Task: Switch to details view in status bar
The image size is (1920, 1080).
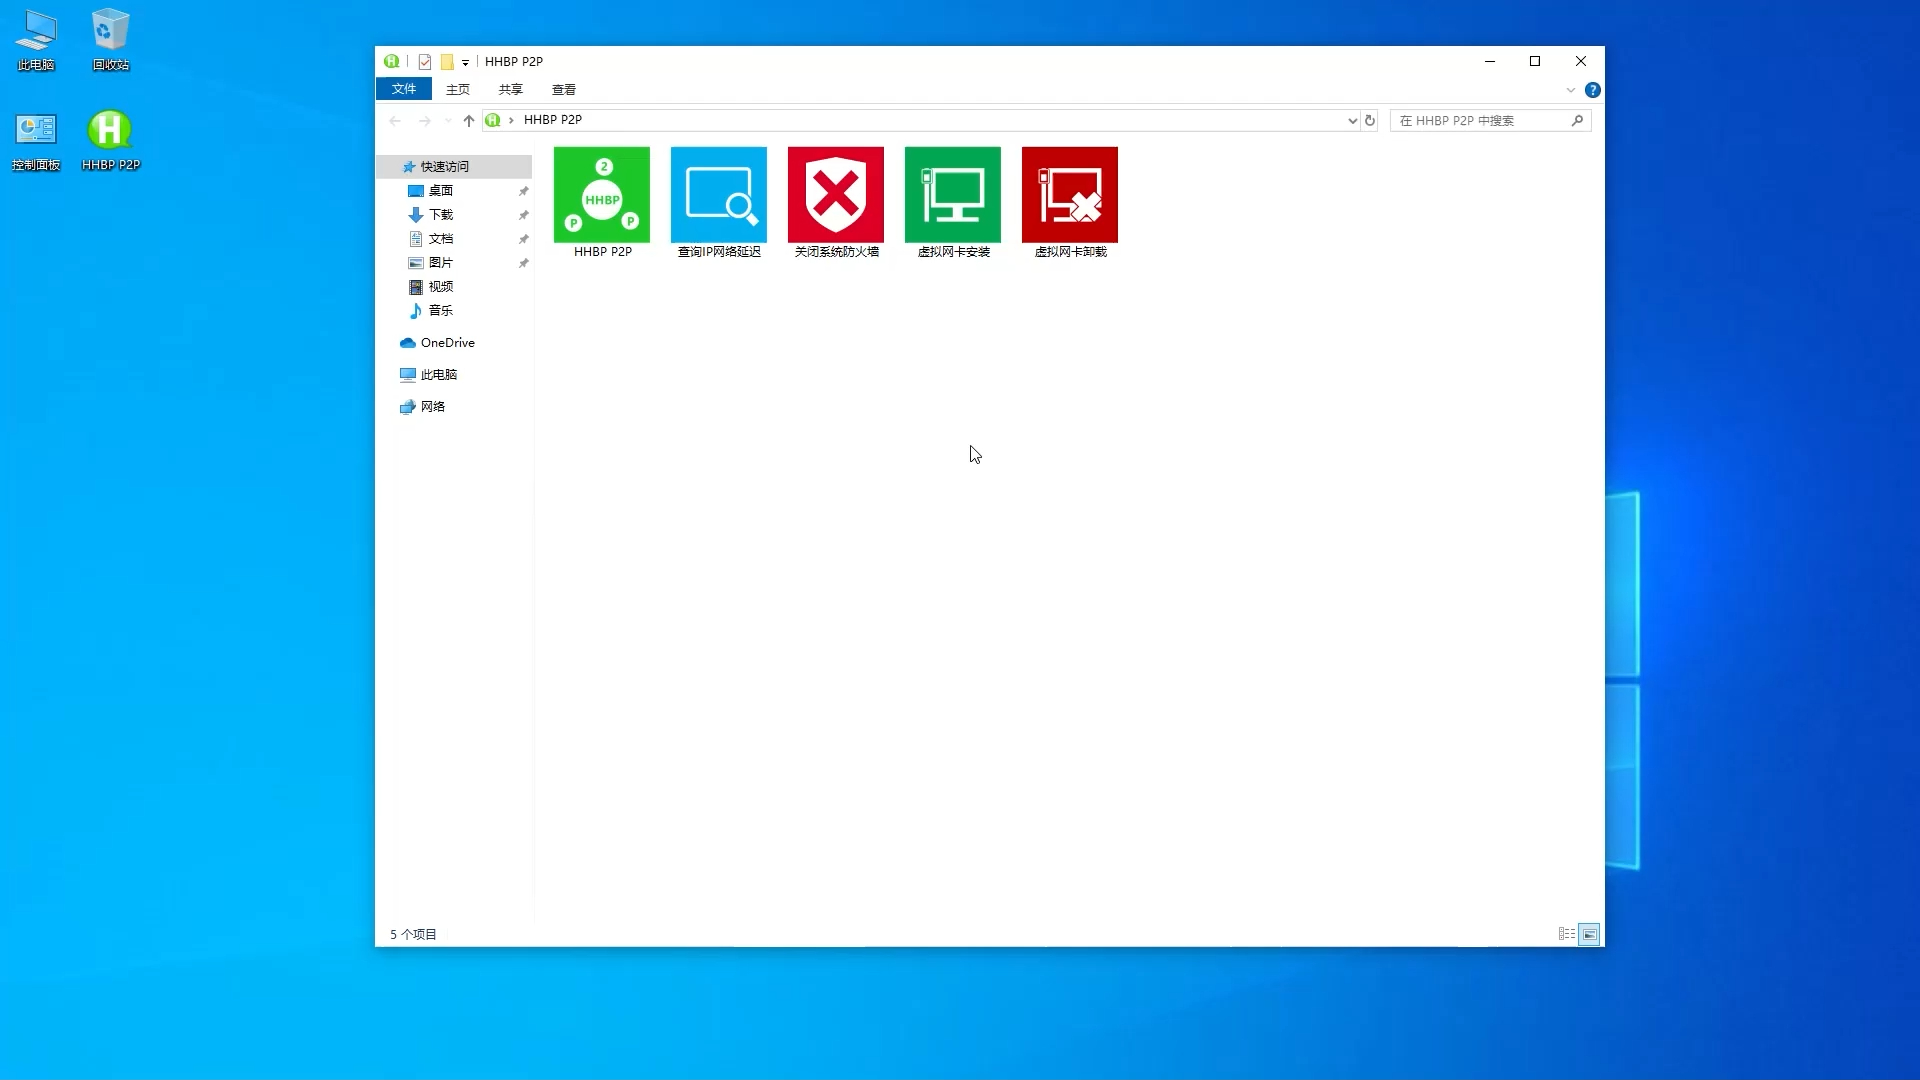Action: pyautogui.click(x=1567, y=934)
